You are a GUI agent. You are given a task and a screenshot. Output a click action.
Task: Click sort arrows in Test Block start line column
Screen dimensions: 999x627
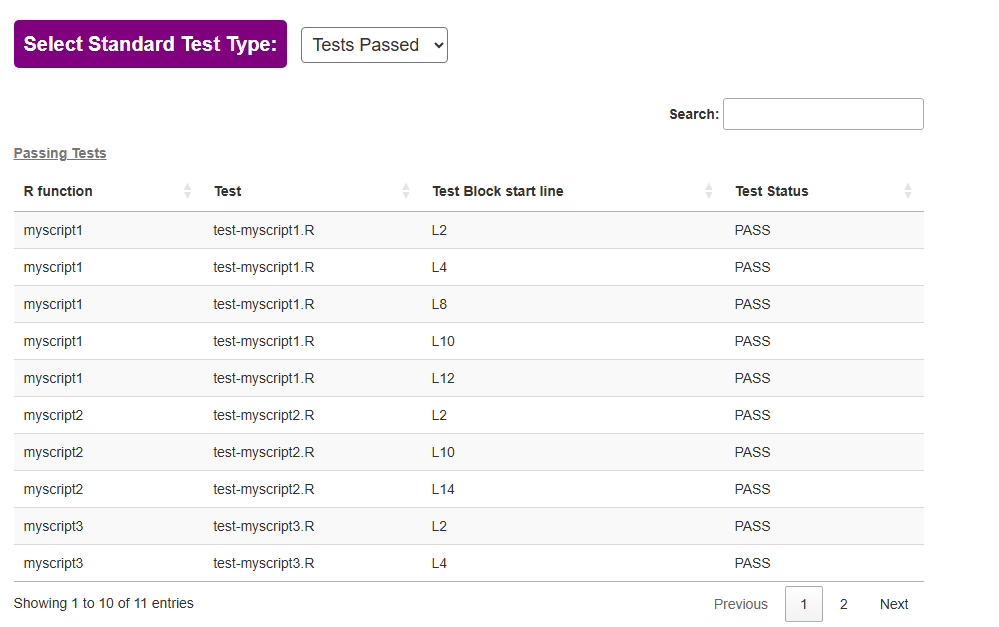709,191
